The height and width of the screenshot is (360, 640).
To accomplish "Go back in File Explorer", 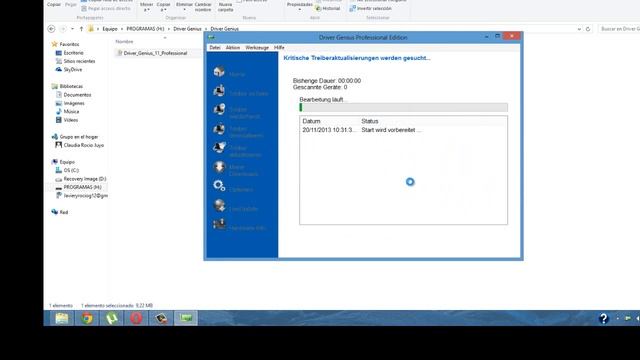I will click(51, 29).
